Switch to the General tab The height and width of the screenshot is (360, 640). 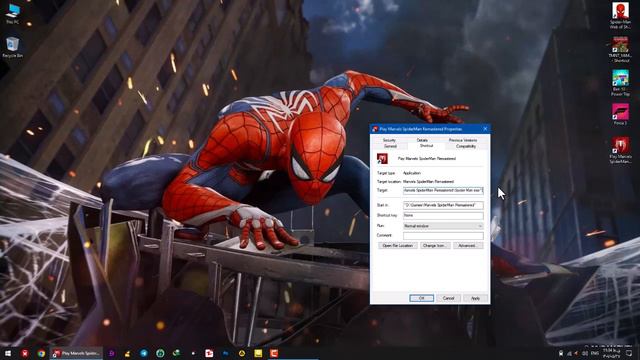pos(390,146)
